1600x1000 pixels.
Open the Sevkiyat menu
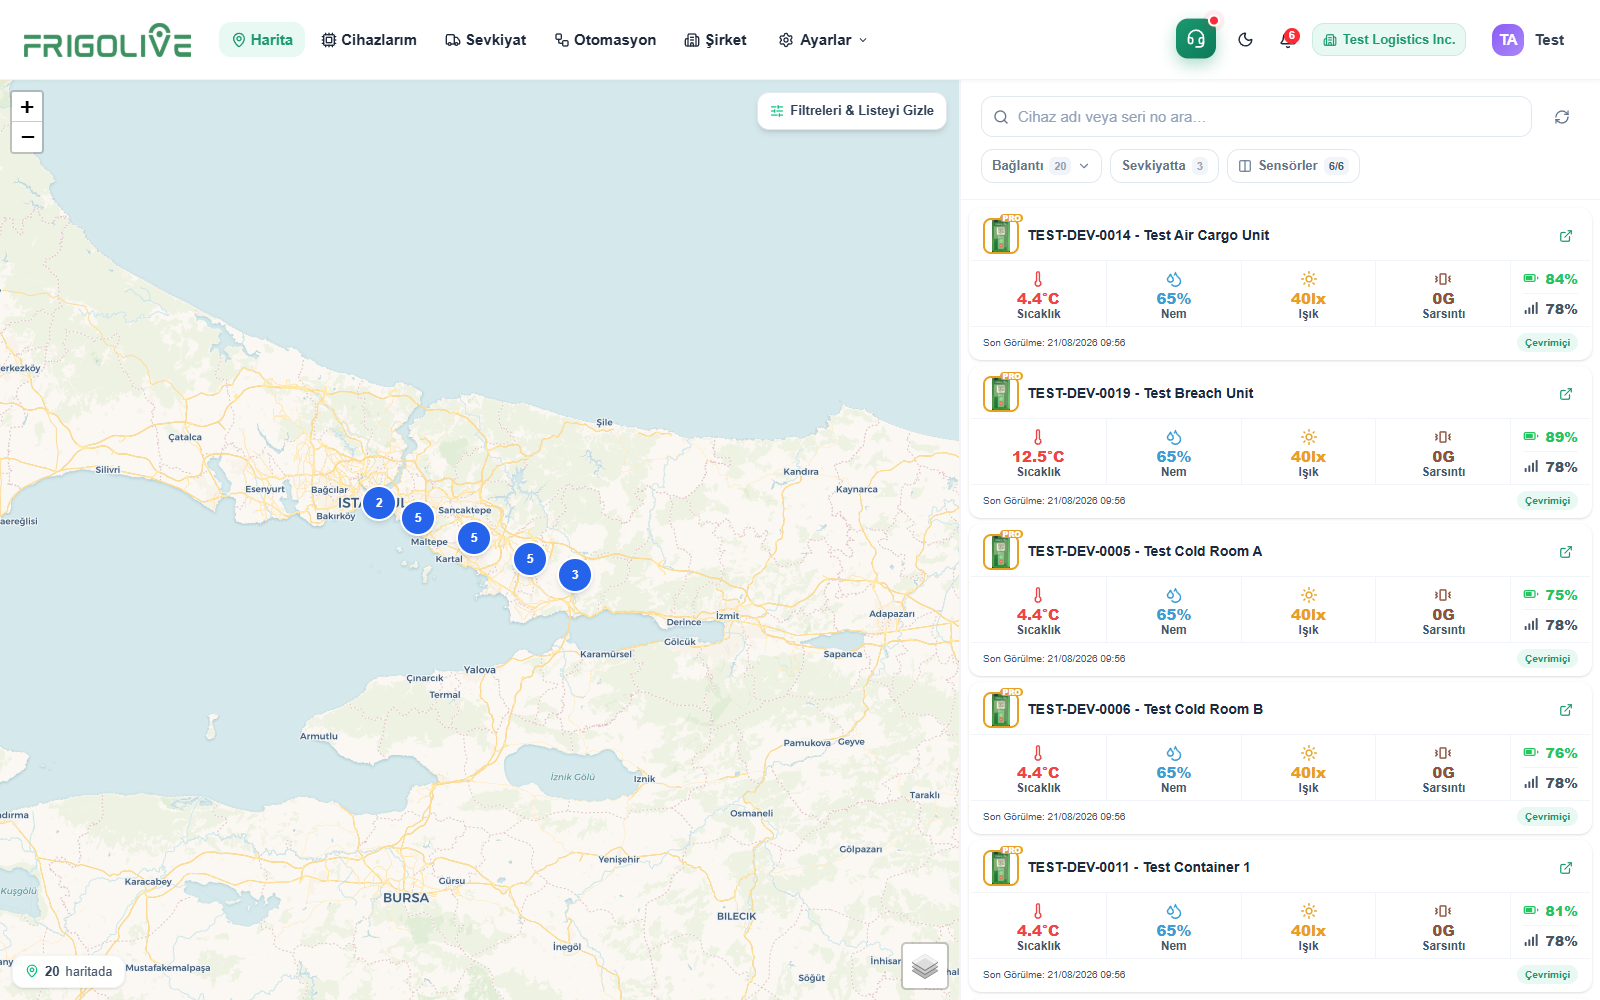486,40
